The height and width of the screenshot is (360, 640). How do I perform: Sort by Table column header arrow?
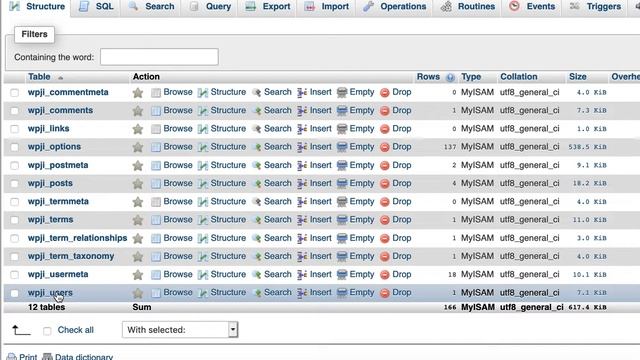[60, 78]
